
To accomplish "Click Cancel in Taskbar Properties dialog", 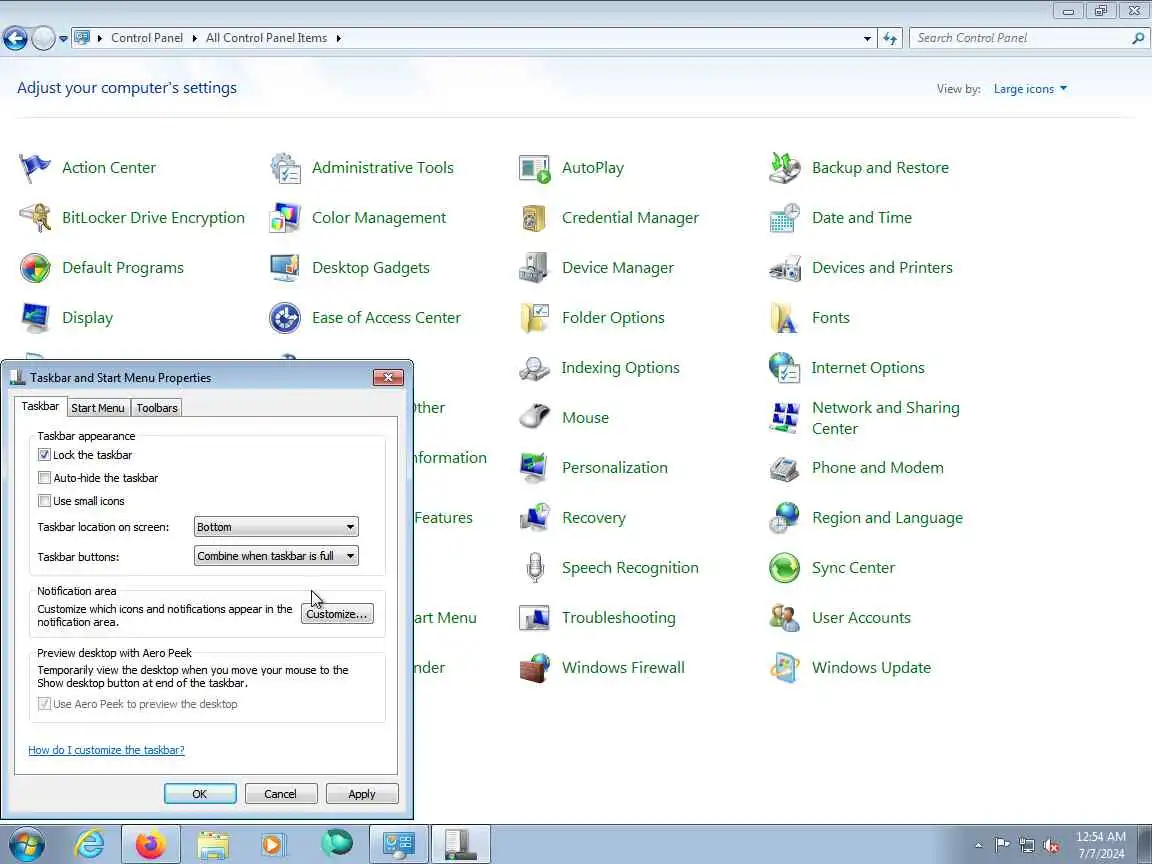I will coord(281,794).
